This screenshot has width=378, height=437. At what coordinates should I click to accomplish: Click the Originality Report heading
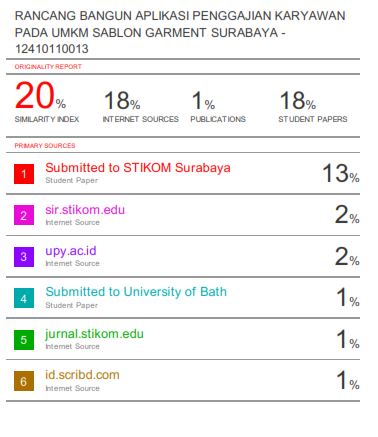click(48, 67)
